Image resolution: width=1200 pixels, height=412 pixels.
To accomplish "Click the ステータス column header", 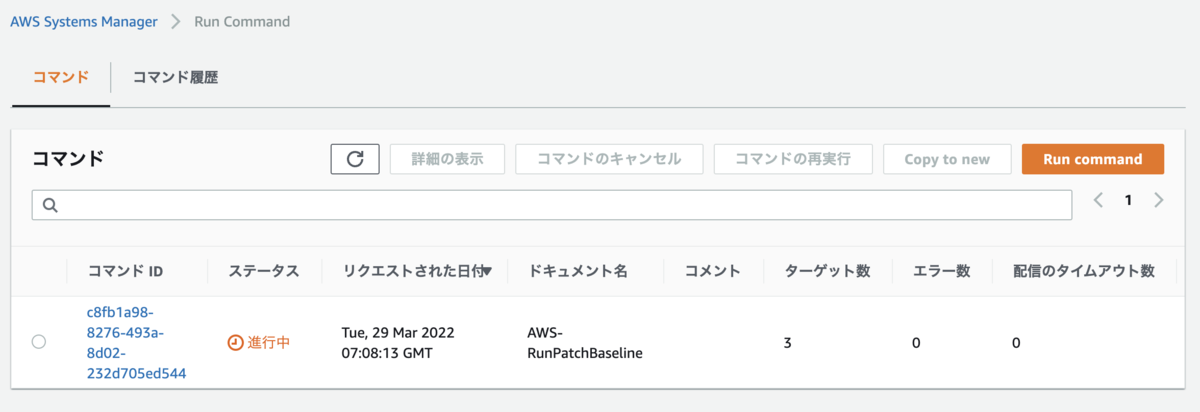I will (x=263, y=271).
